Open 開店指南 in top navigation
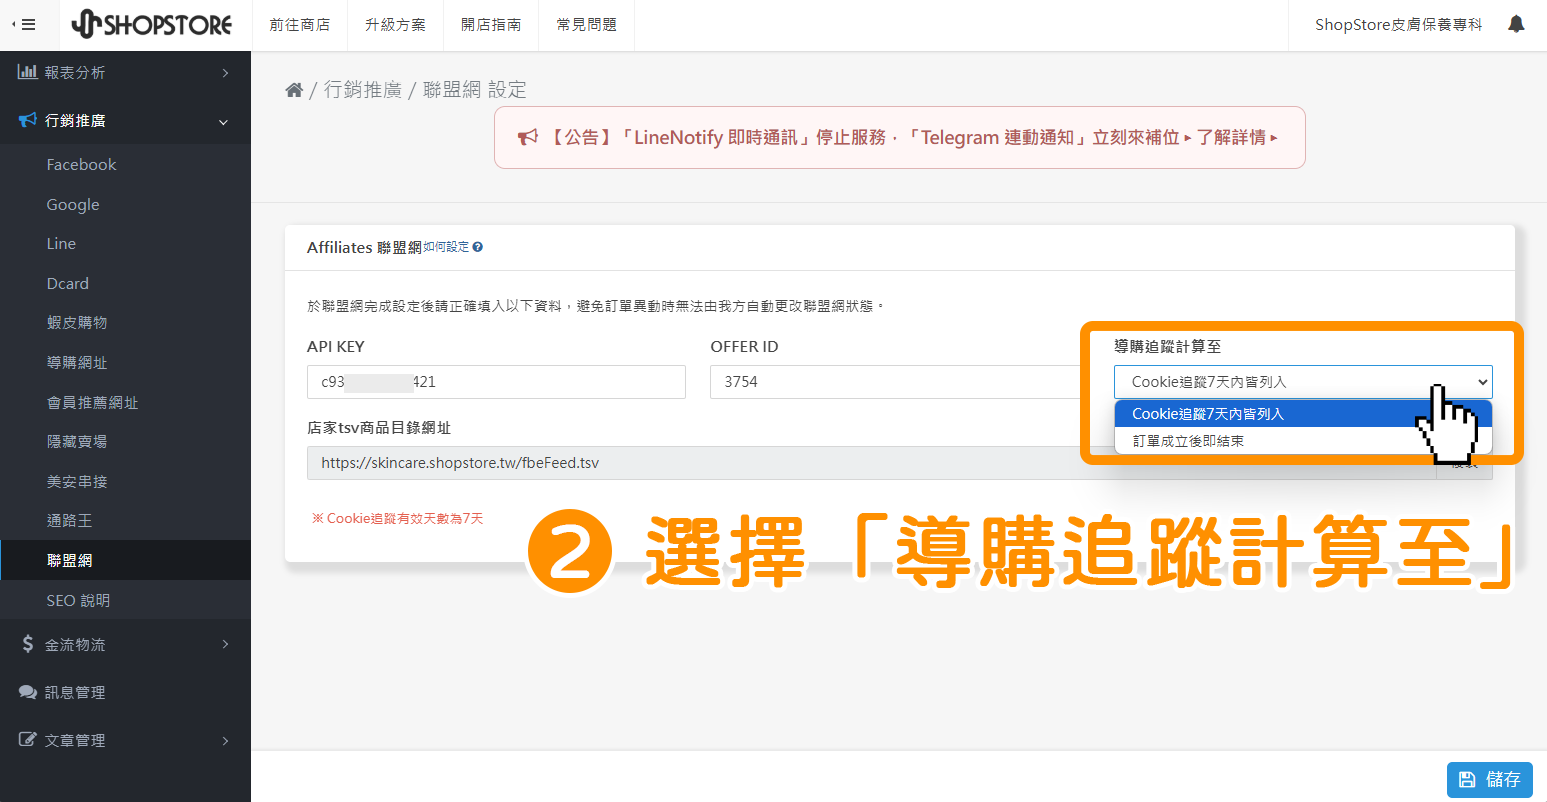1547x802 pixels. [x=491, y=25]
